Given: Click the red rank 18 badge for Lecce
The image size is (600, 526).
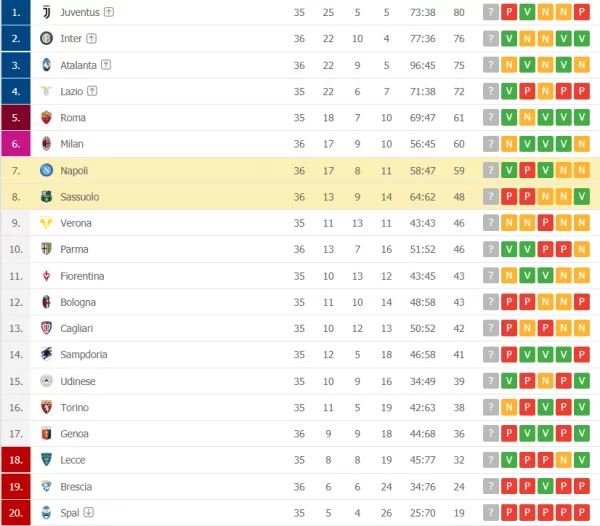Looking at the screenshot, I should [x=16, y=460].
